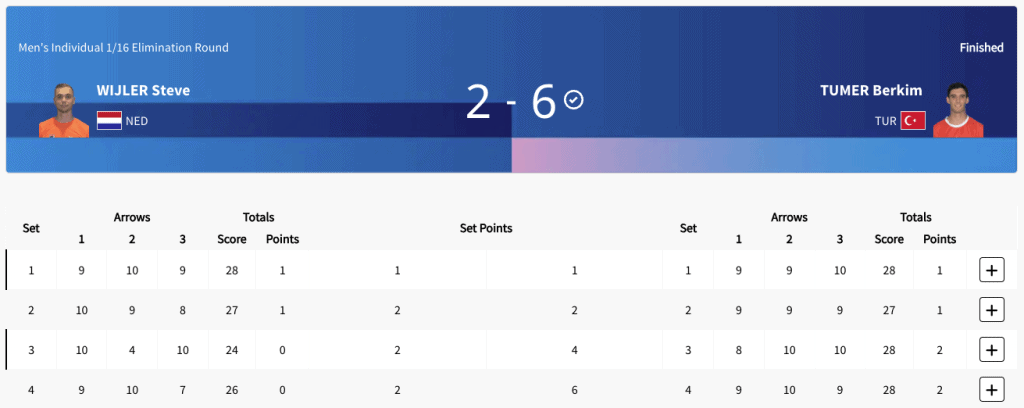This screenshot has height=408, width=1024.
Task: Click the TUR country code label
Action: 886,121
